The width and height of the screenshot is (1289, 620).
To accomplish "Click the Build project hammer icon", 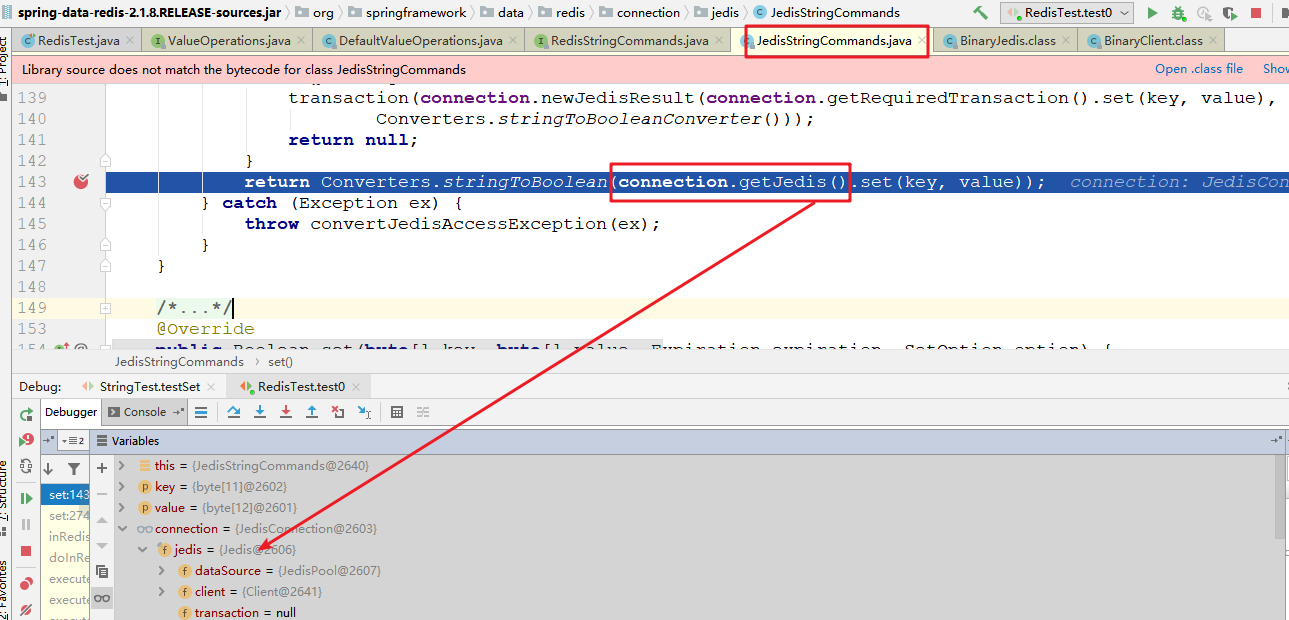I will (x=980, y=13).
